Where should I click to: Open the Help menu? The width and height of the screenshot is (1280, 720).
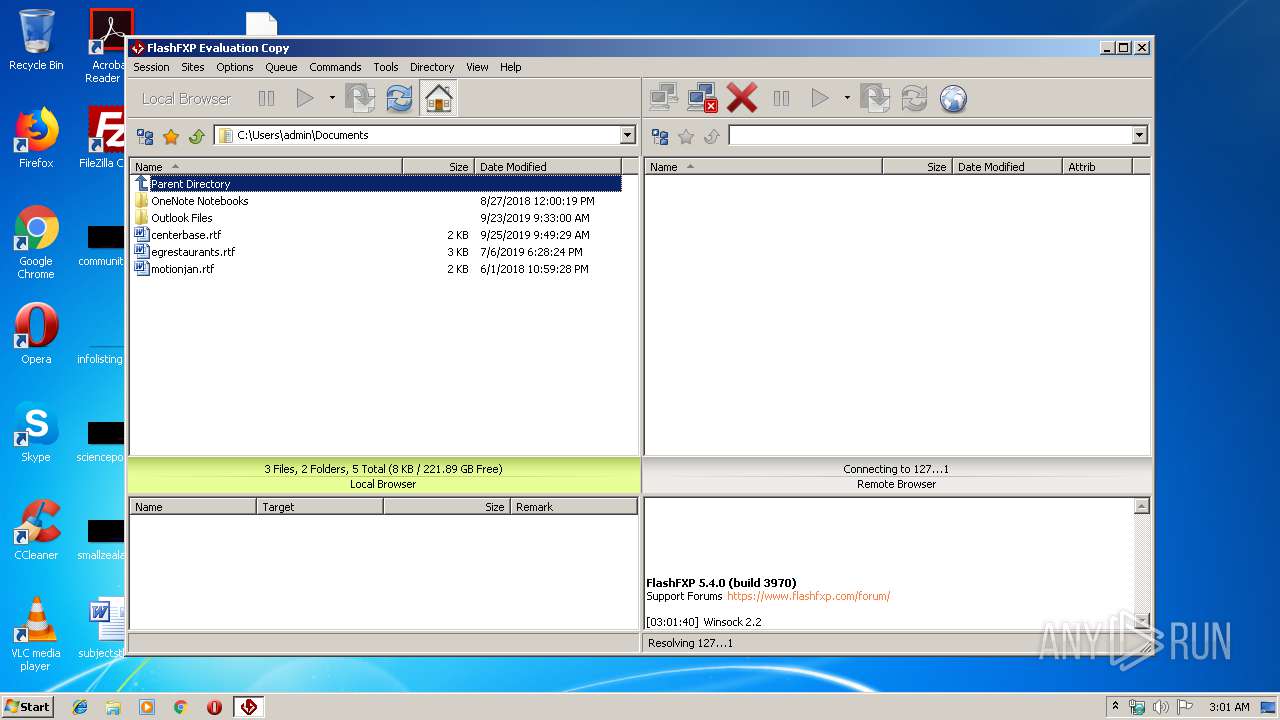click(x=511, y=67)
